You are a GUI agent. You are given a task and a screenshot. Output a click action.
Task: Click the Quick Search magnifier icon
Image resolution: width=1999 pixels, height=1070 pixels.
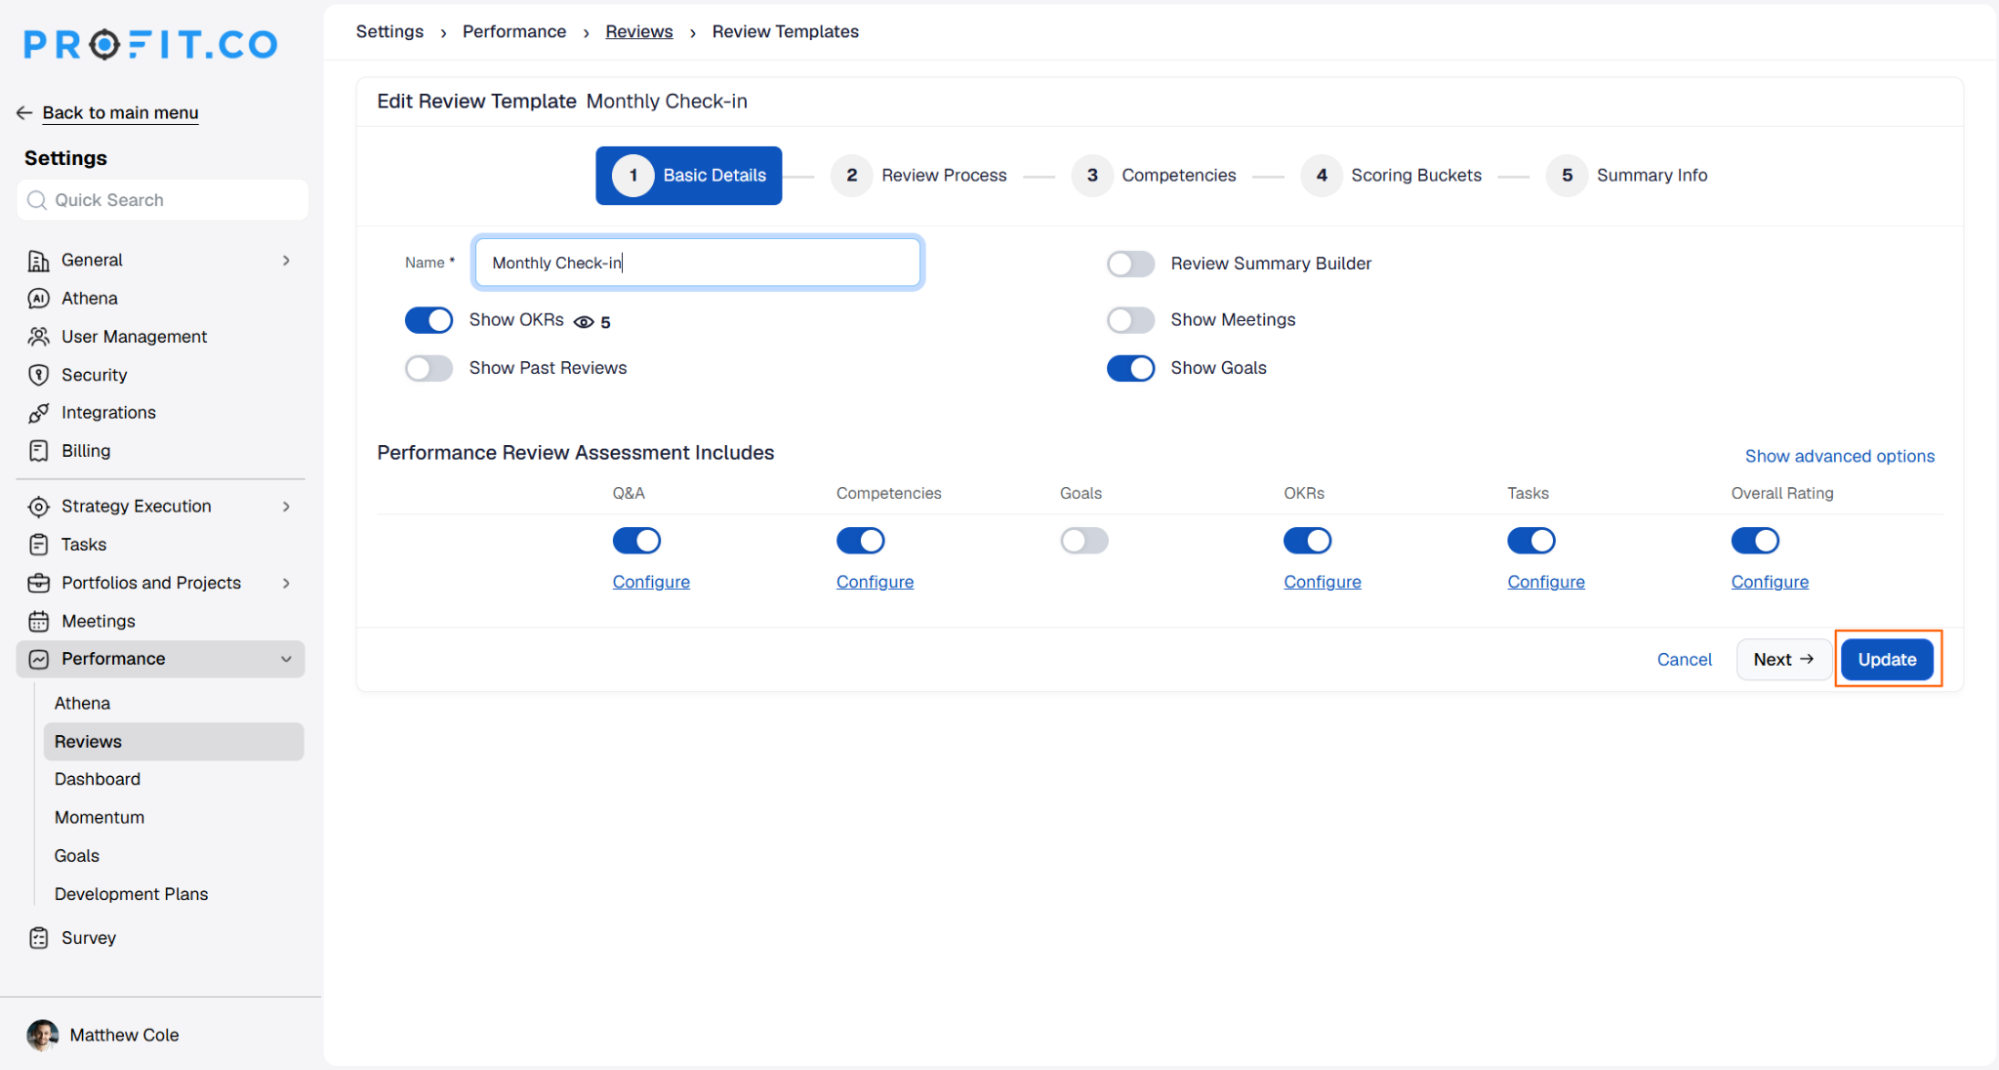37,200
